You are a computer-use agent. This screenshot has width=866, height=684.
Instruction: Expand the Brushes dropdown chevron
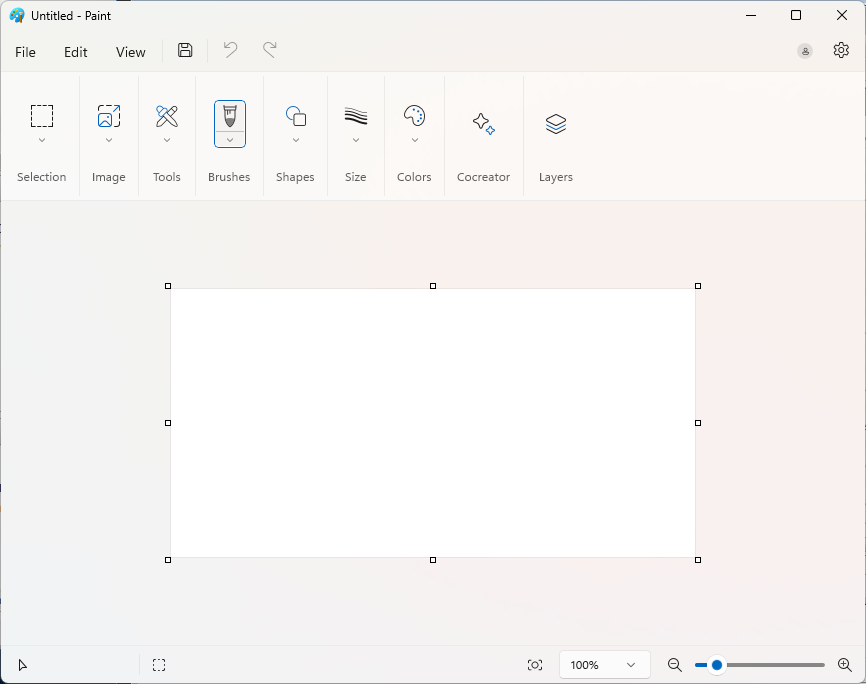tap(230, 140)
